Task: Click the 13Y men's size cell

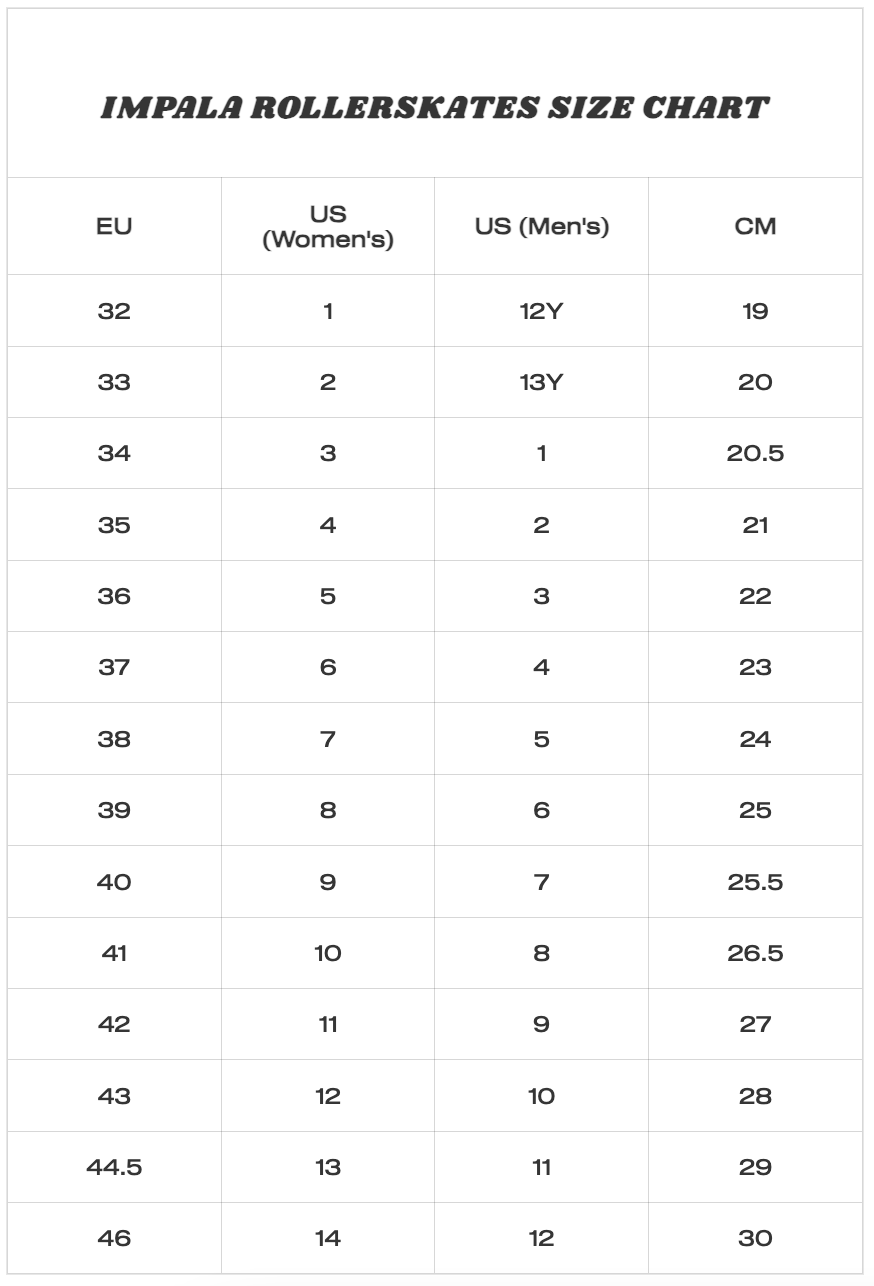Action: [x=541, y=382]
